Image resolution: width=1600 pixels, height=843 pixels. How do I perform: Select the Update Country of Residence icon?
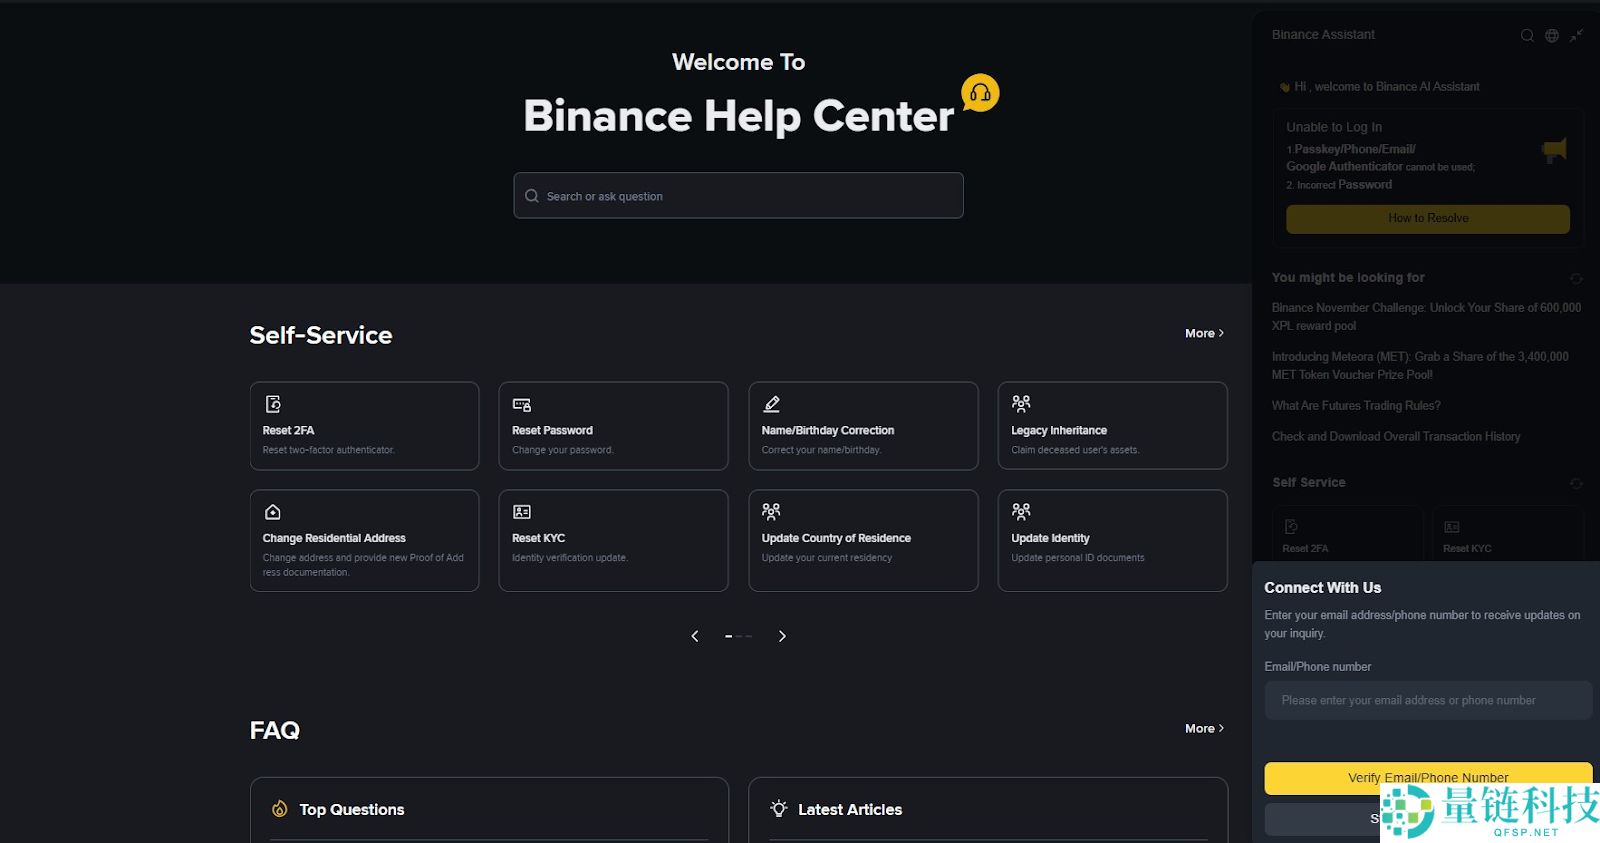click(x=770, y=511)
